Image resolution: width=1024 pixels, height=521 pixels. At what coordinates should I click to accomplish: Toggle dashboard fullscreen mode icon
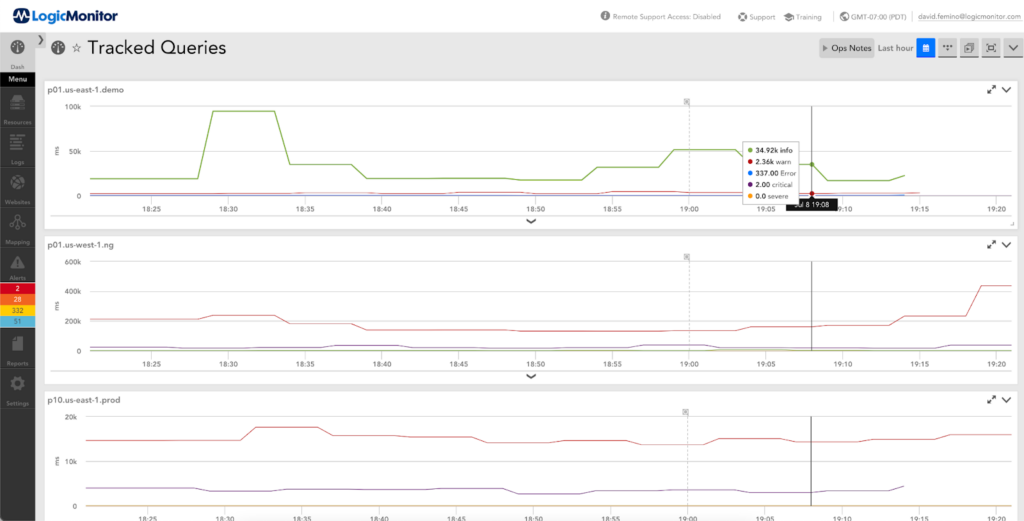click(x=991, y=48)
